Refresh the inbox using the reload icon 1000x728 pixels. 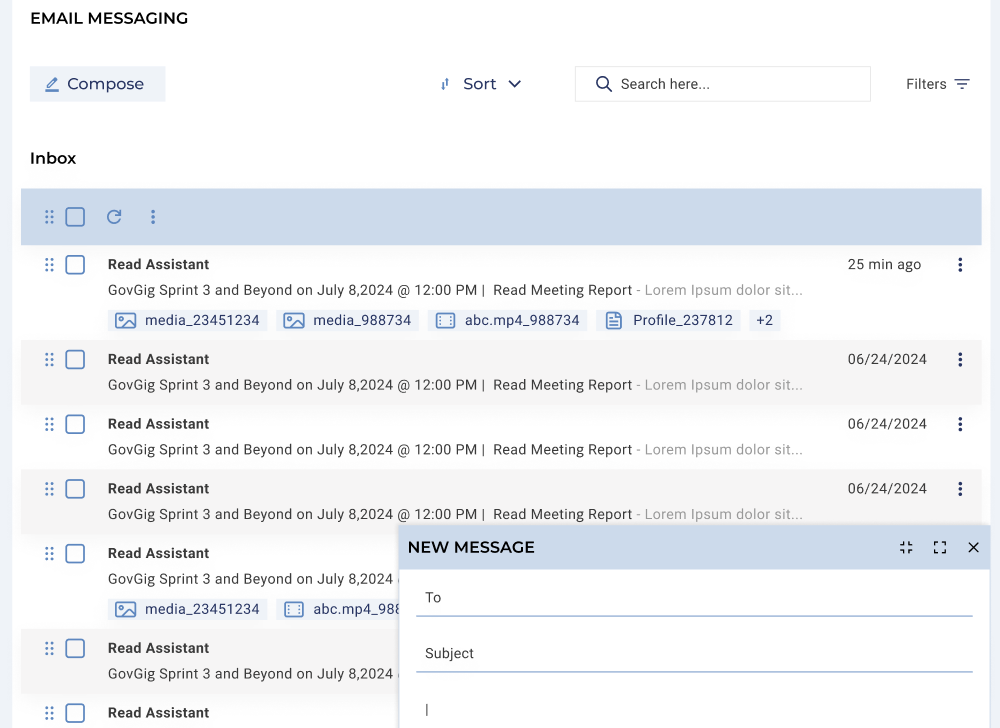pos(114,217)
